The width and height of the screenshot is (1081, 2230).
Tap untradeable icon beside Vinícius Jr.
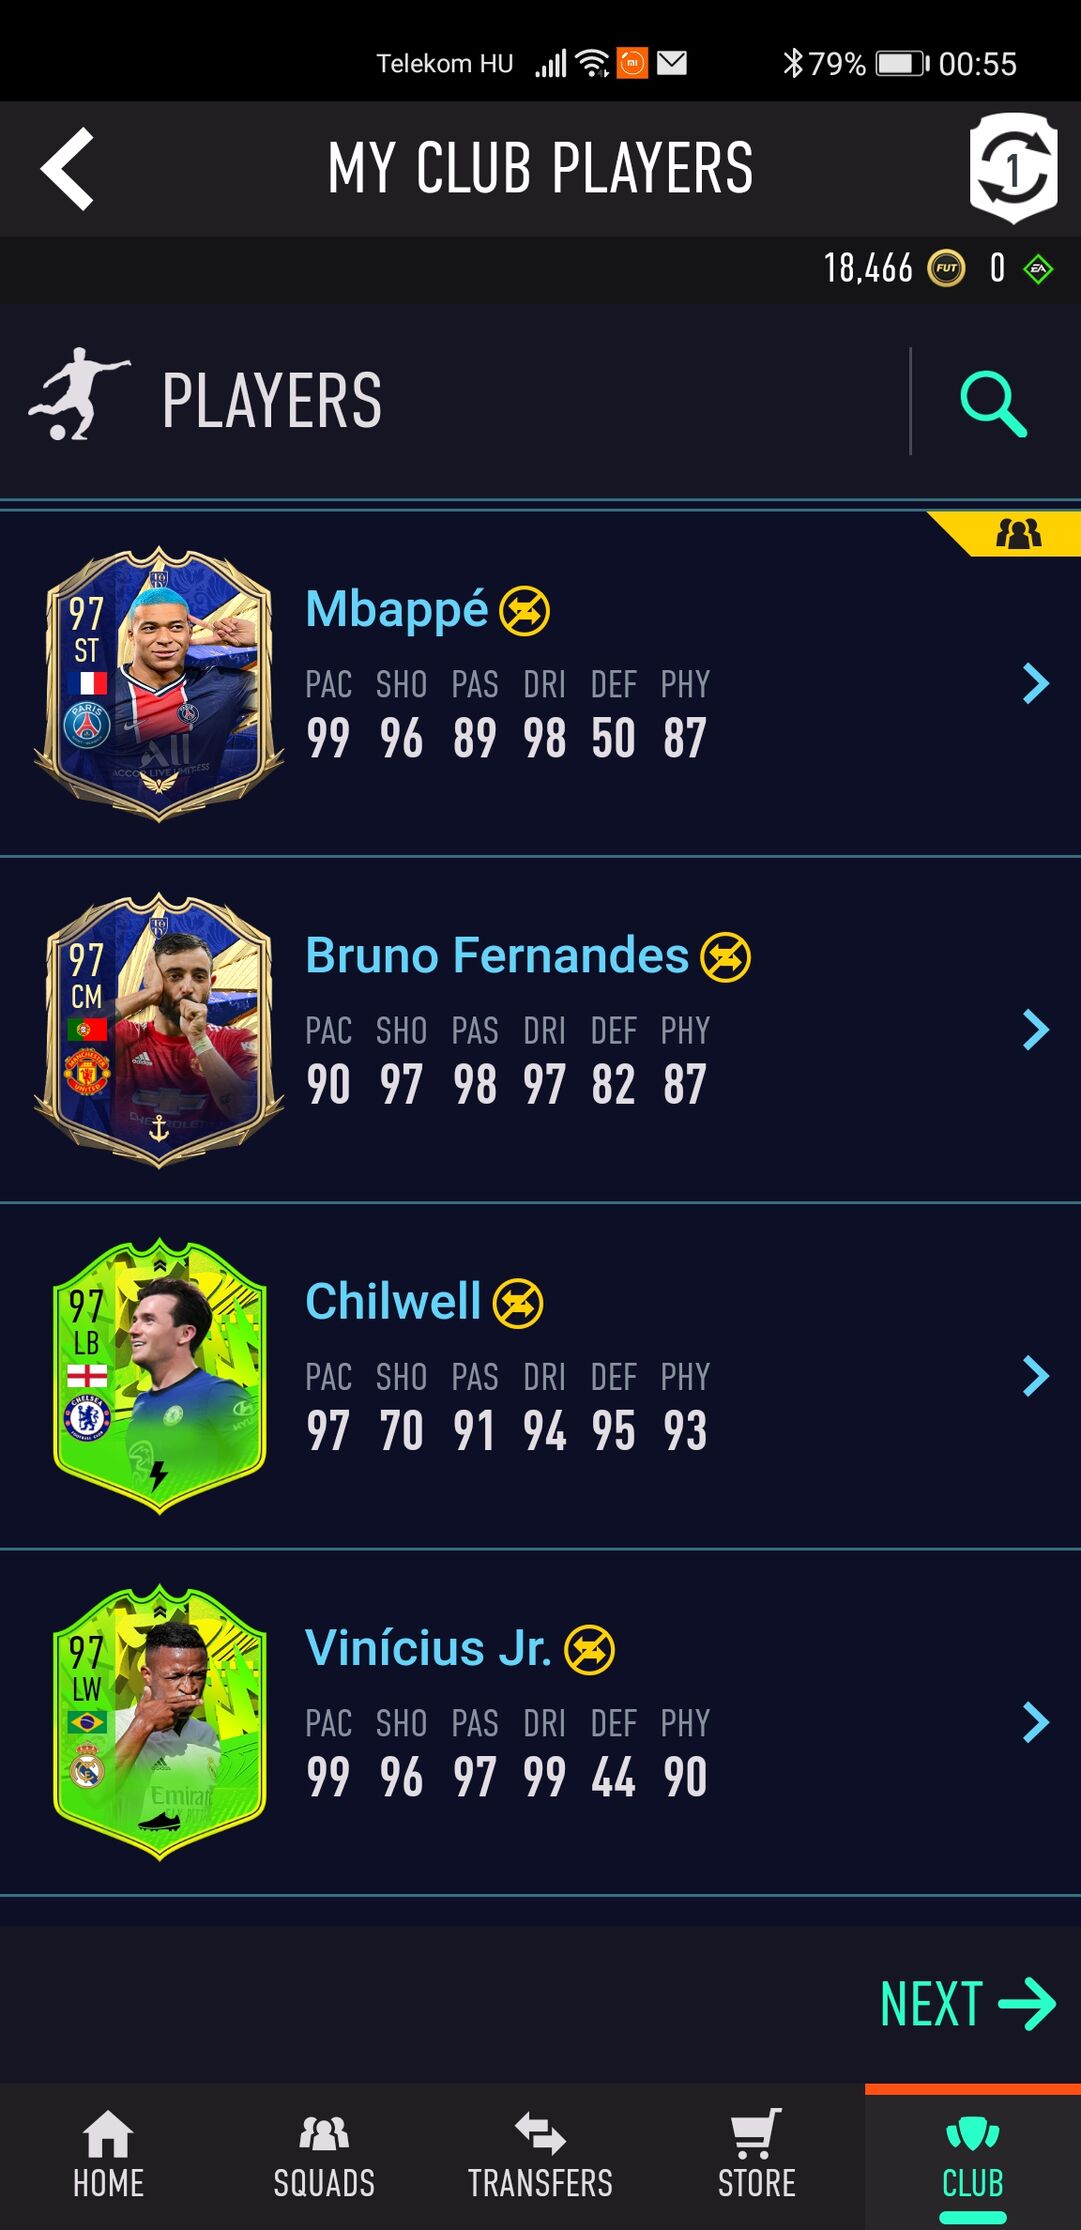pos(590,1650)
